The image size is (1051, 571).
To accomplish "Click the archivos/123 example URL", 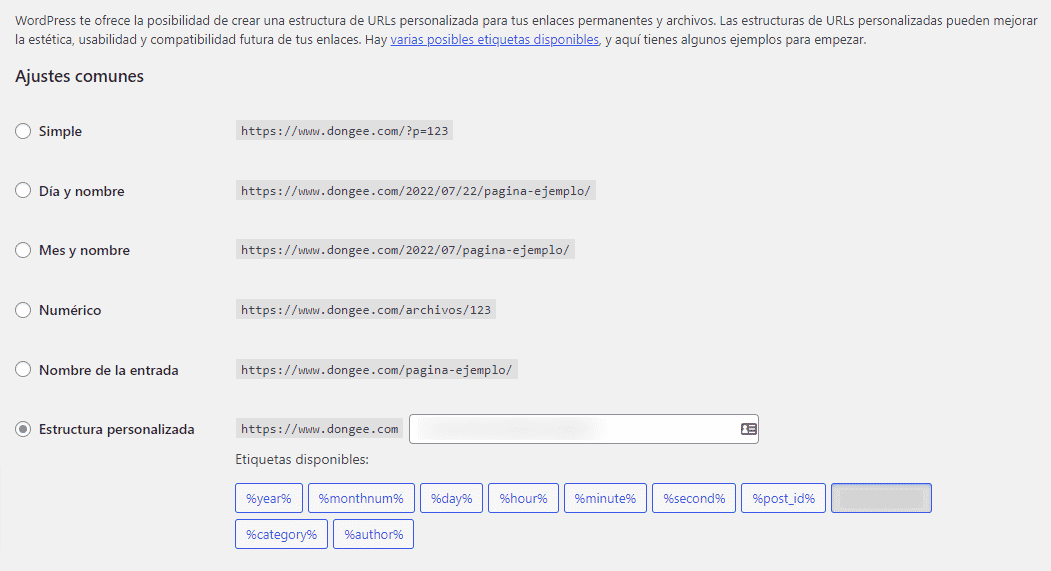I will pyautogui.click(x=366, y=310).
